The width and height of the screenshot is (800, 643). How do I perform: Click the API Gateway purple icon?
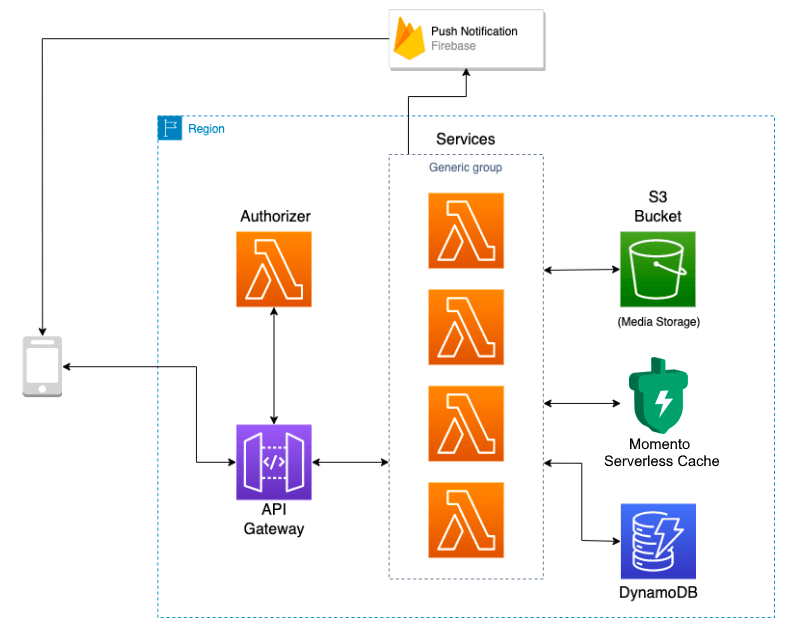click(274, 462)
